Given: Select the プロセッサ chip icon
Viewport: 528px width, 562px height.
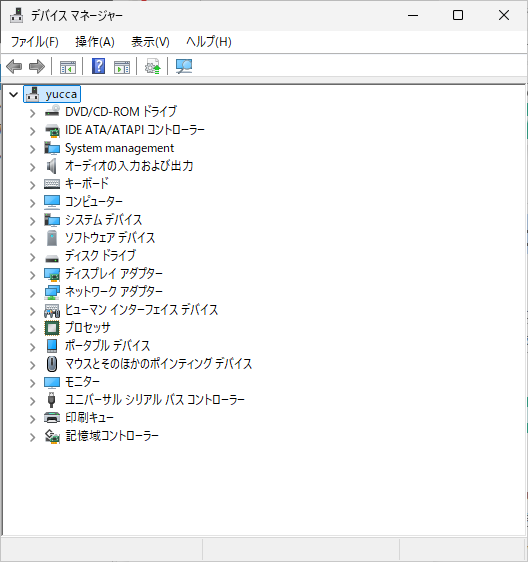Looking at the screenshot, I should click(52, 328).
